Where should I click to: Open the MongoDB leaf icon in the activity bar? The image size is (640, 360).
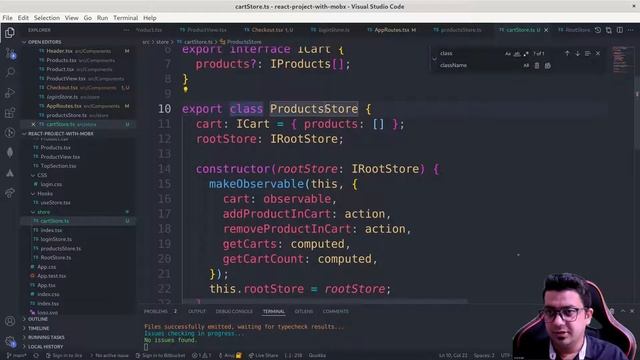10,153
